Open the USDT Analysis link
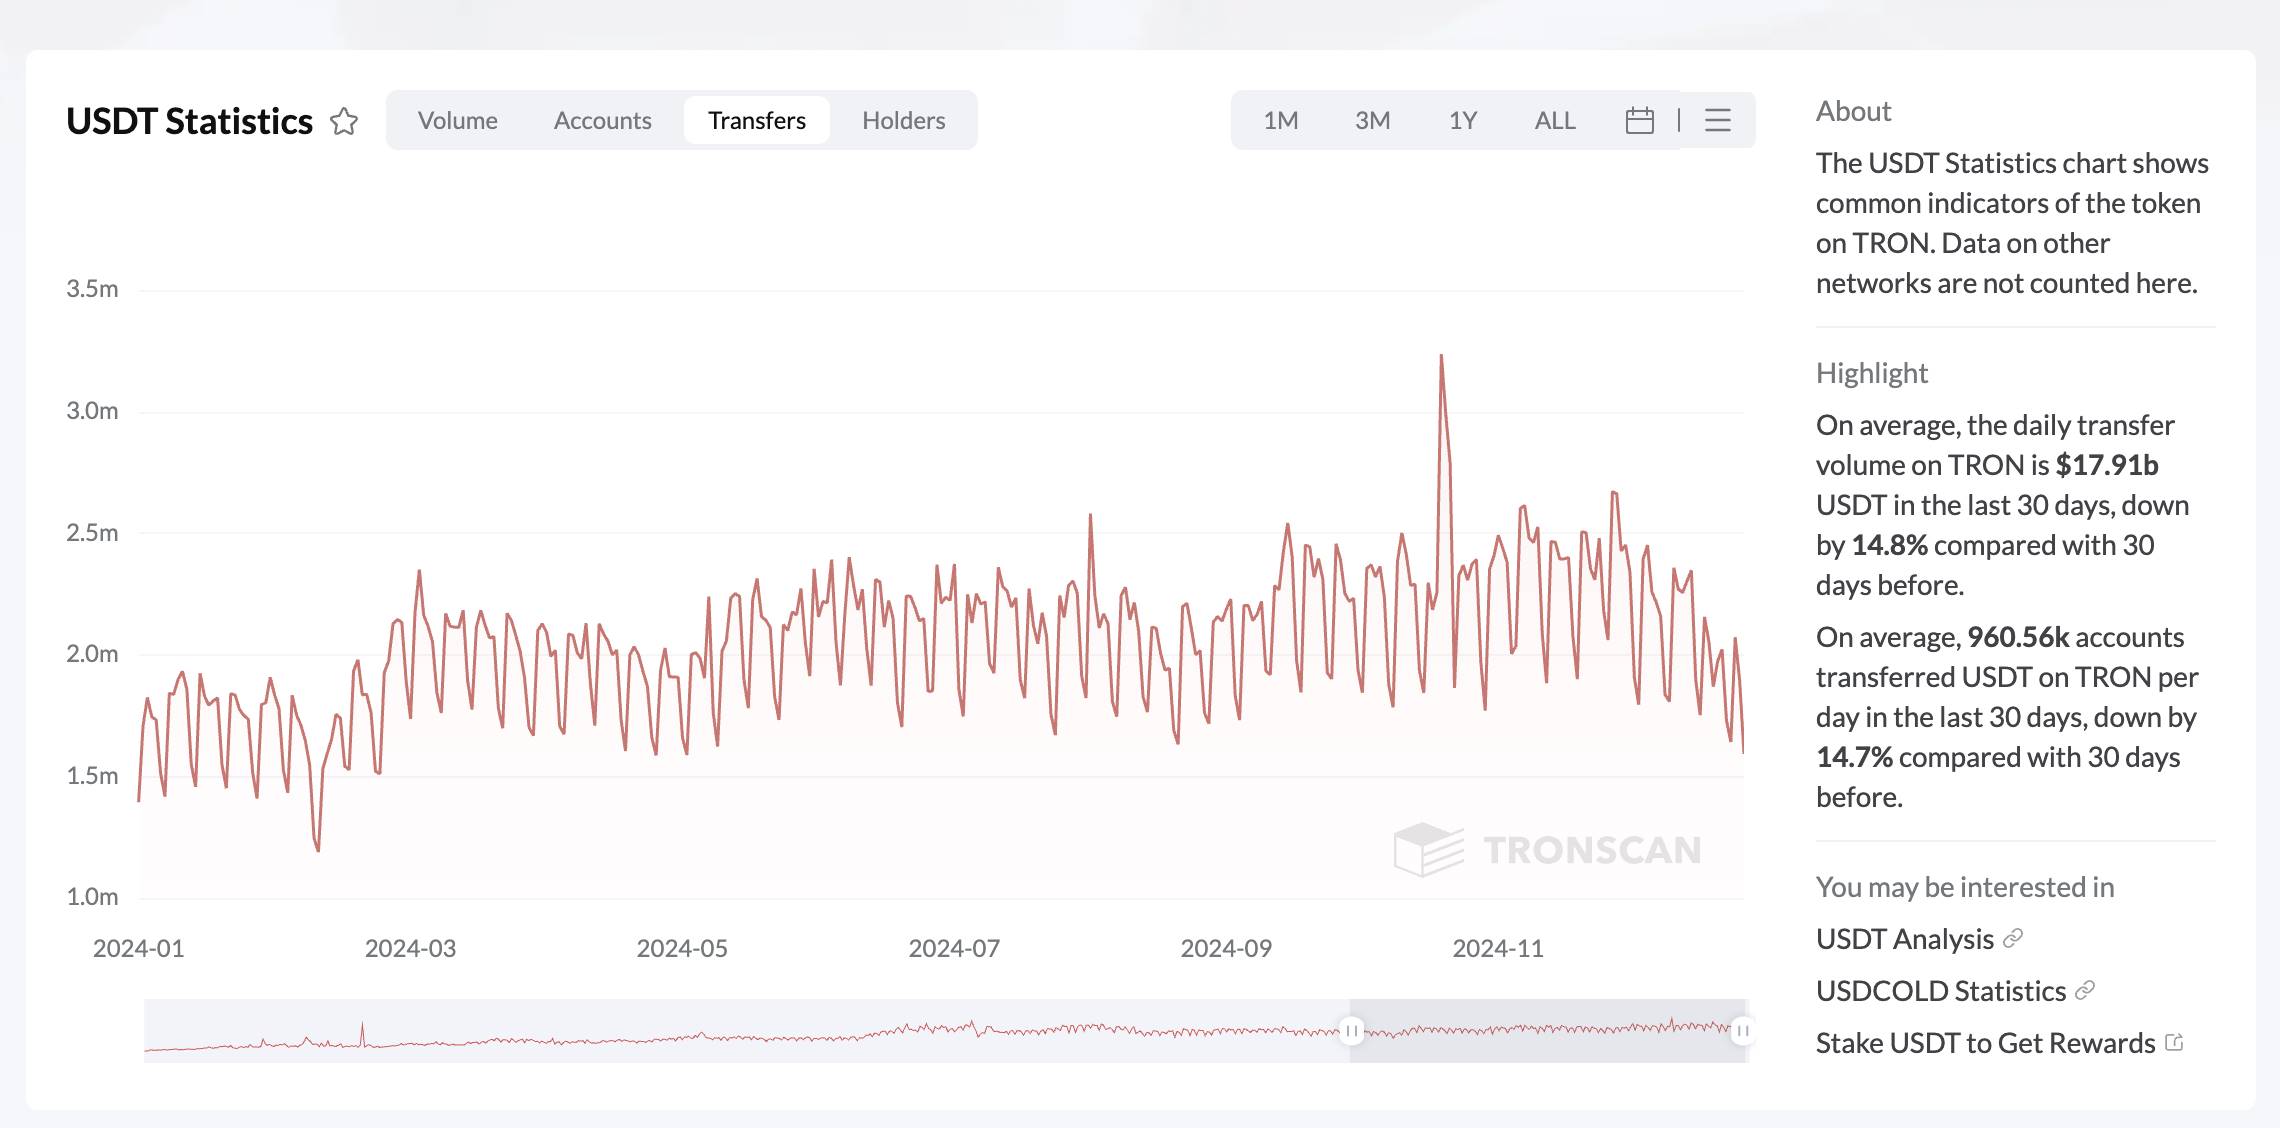 coord(1905,939)
